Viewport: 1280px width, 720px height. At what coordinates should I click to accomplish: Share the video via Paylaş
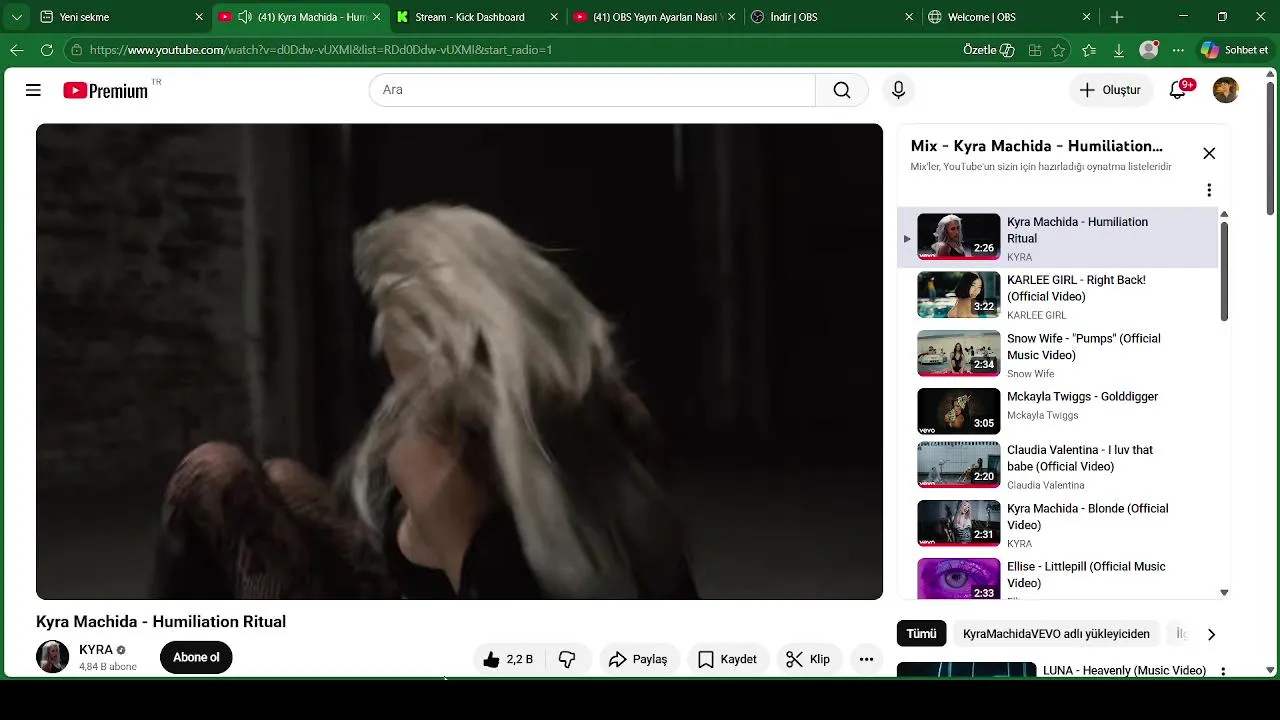point(638,659)
